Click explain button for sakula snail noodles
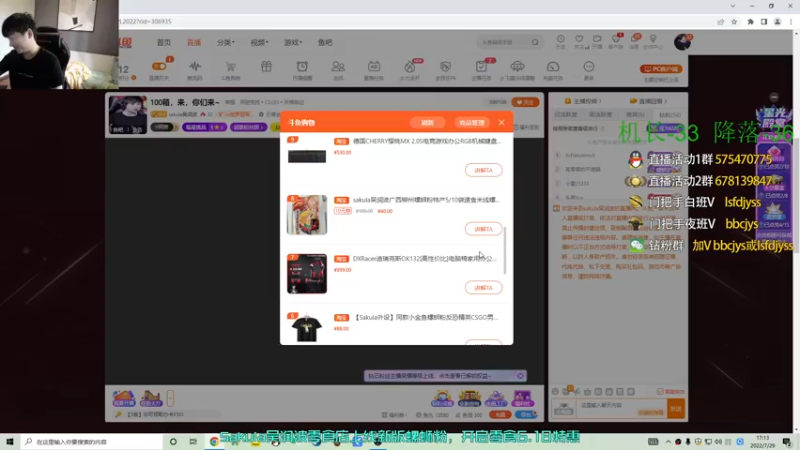This screenshot has height=450, width=800. click(483, 229)
